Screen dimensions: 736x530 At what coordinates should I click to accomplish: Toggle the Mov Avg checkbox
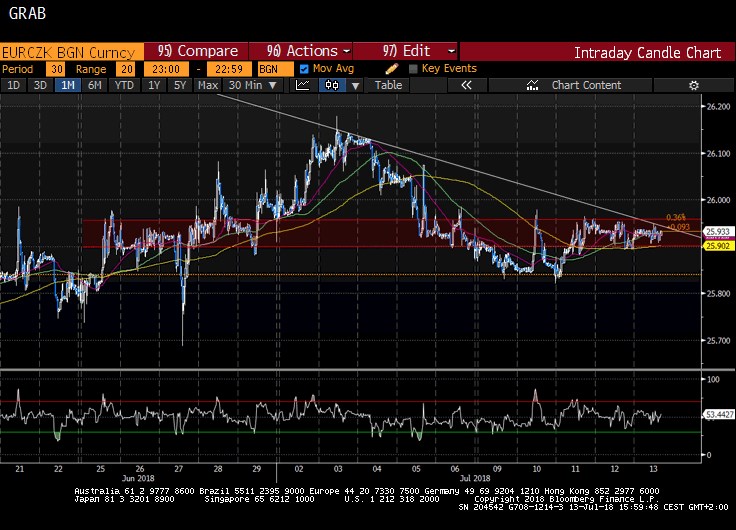[x=305, y=68]
